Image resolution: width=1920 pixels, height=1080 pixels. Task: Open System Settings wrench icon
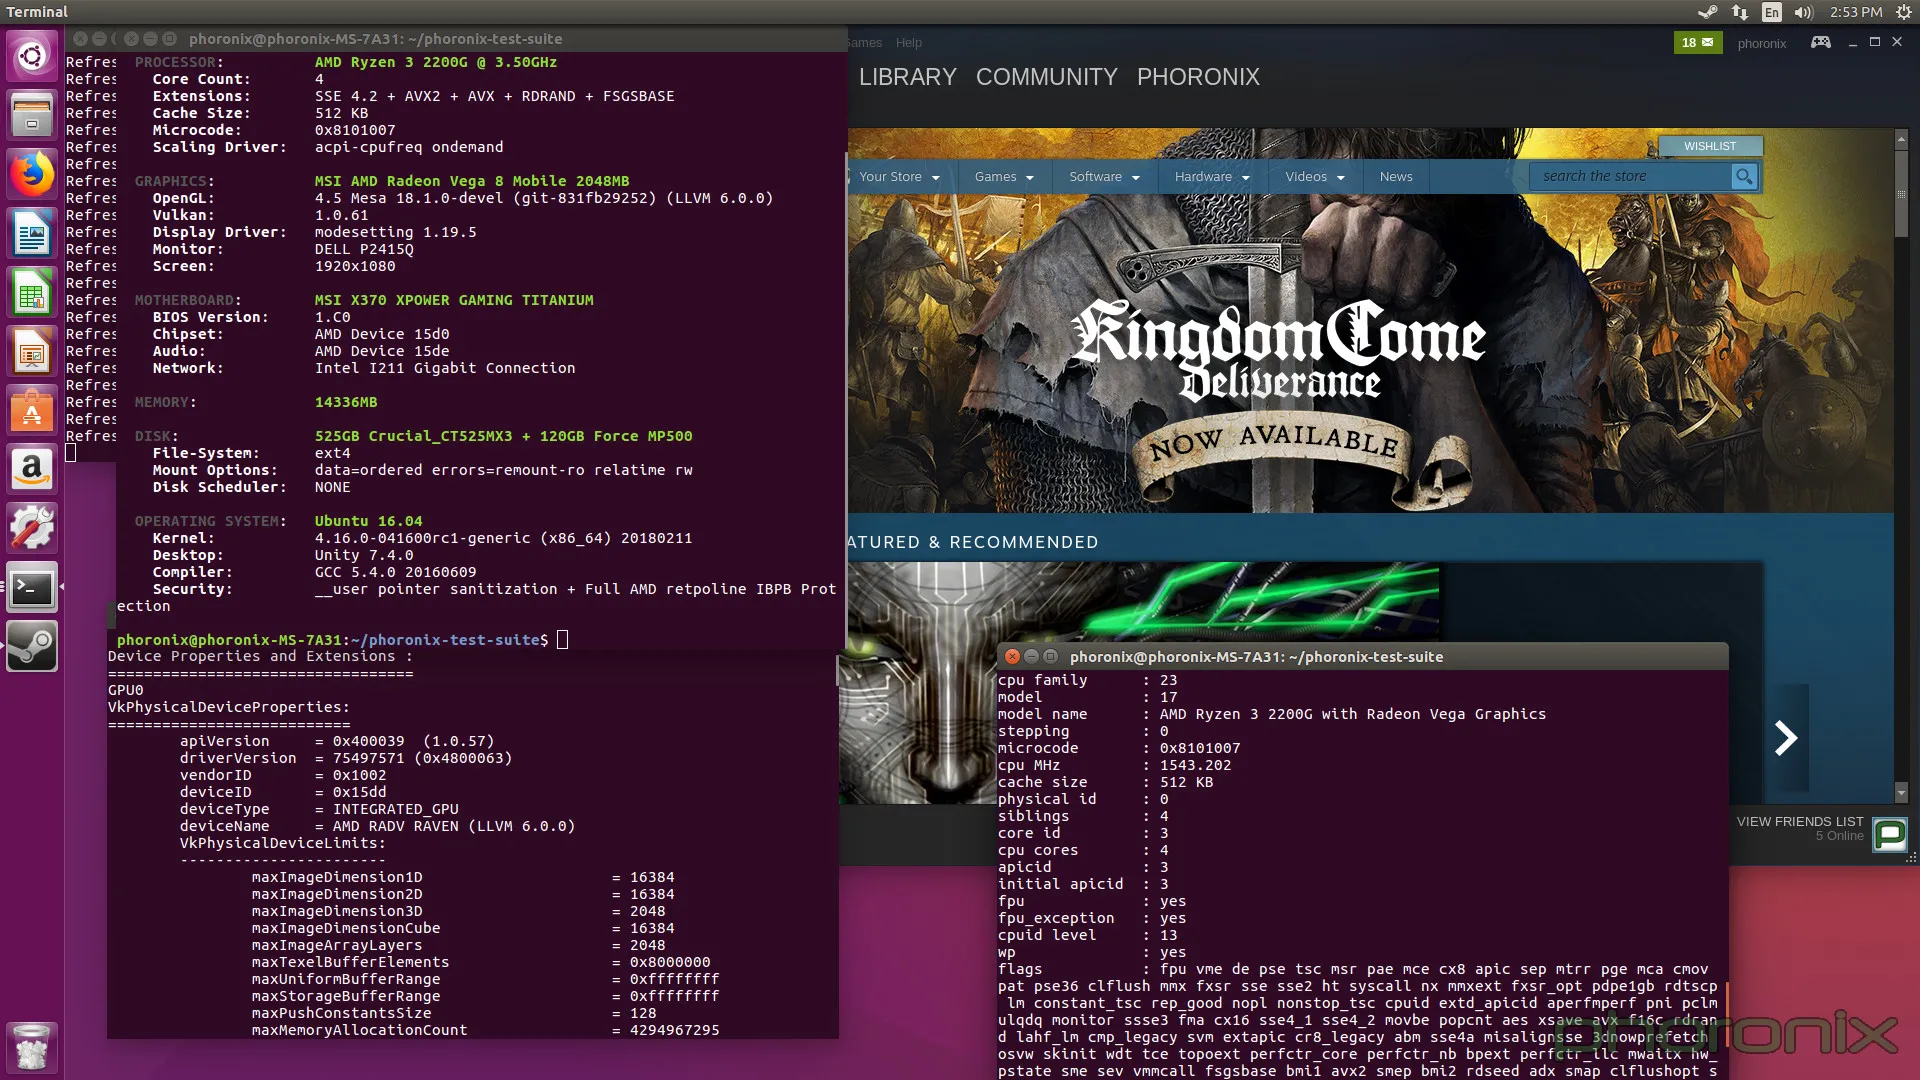click(x=32, y=528)
